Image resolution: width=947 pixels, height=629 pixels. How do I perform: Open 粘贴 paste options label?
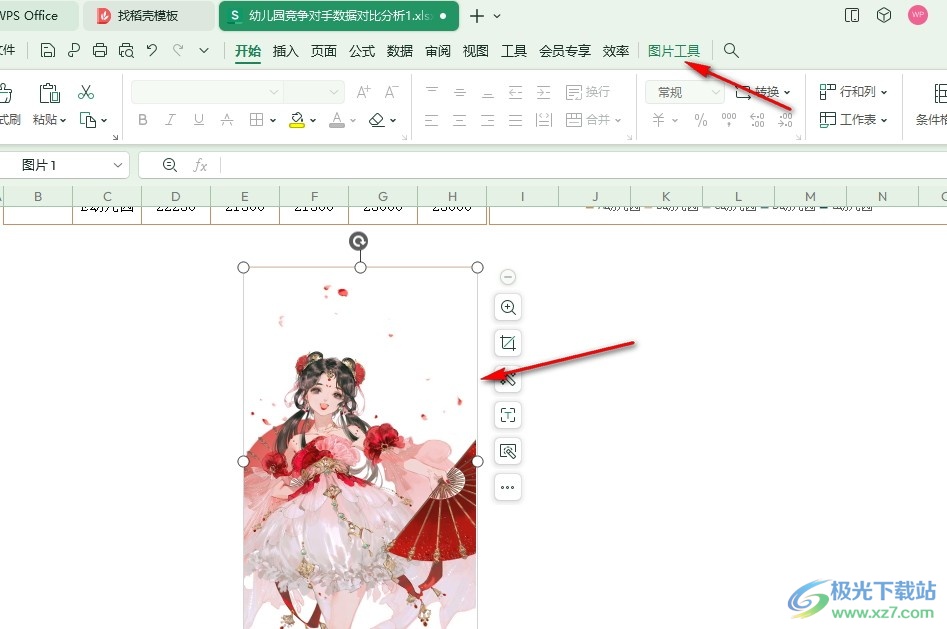(x=50, y=119)
